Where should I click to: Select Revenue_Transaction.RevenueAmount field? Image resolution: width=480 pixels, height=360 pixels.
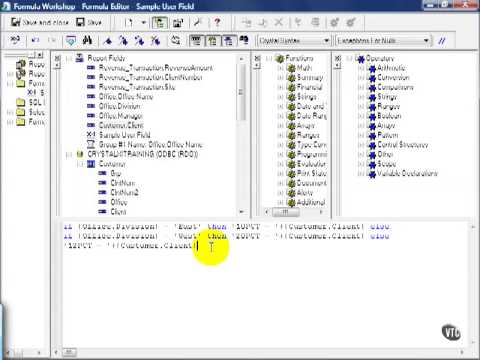coord(156,68)
